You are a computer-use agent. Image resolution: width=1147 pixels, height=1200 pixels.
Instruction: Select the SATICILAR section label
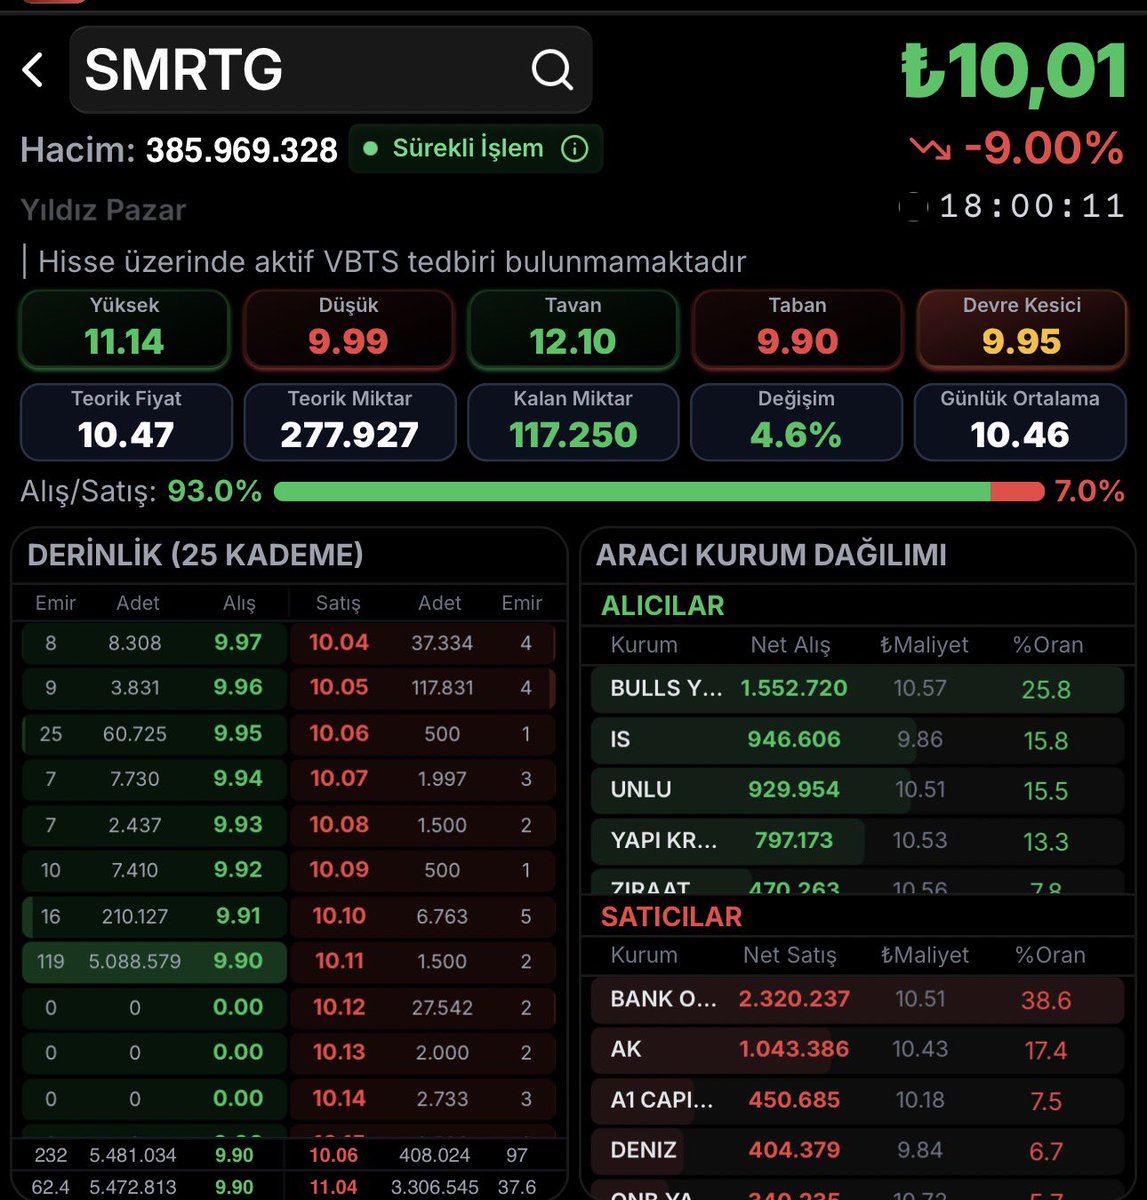point(671,917)
